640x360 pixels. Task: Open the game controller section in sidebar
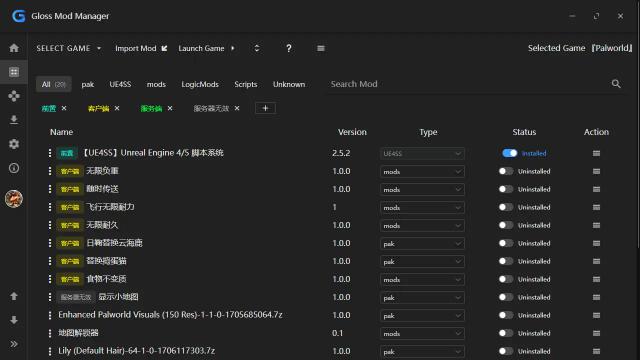tap(14, 96)
